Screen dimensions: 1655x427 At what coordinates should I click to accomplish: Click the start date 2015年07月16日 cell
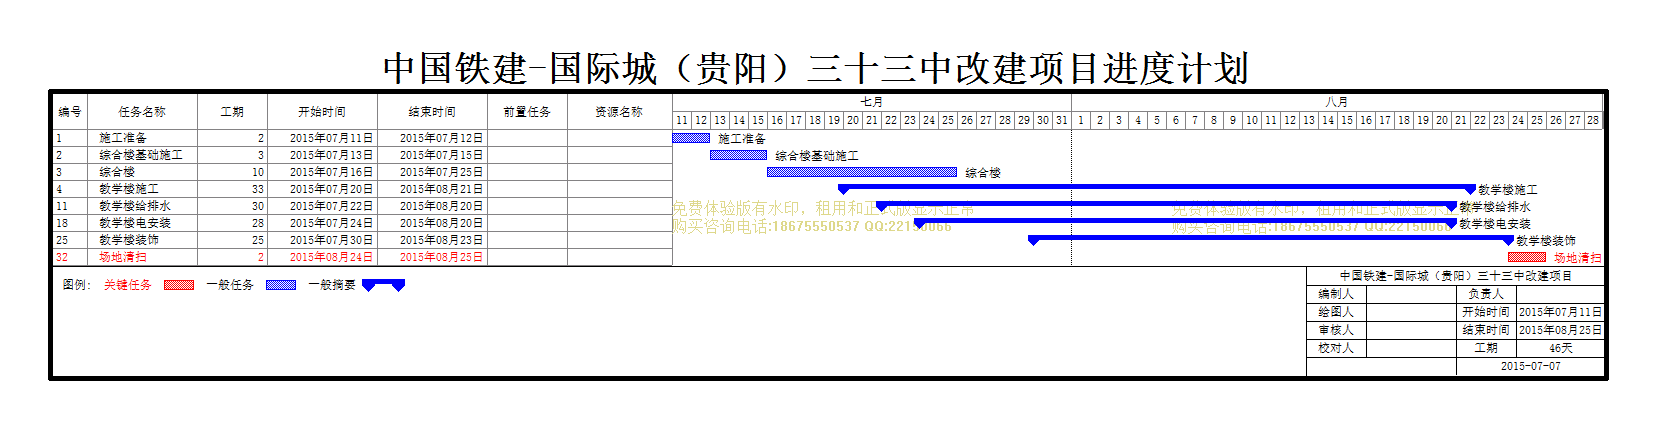(x=322, y=172)
